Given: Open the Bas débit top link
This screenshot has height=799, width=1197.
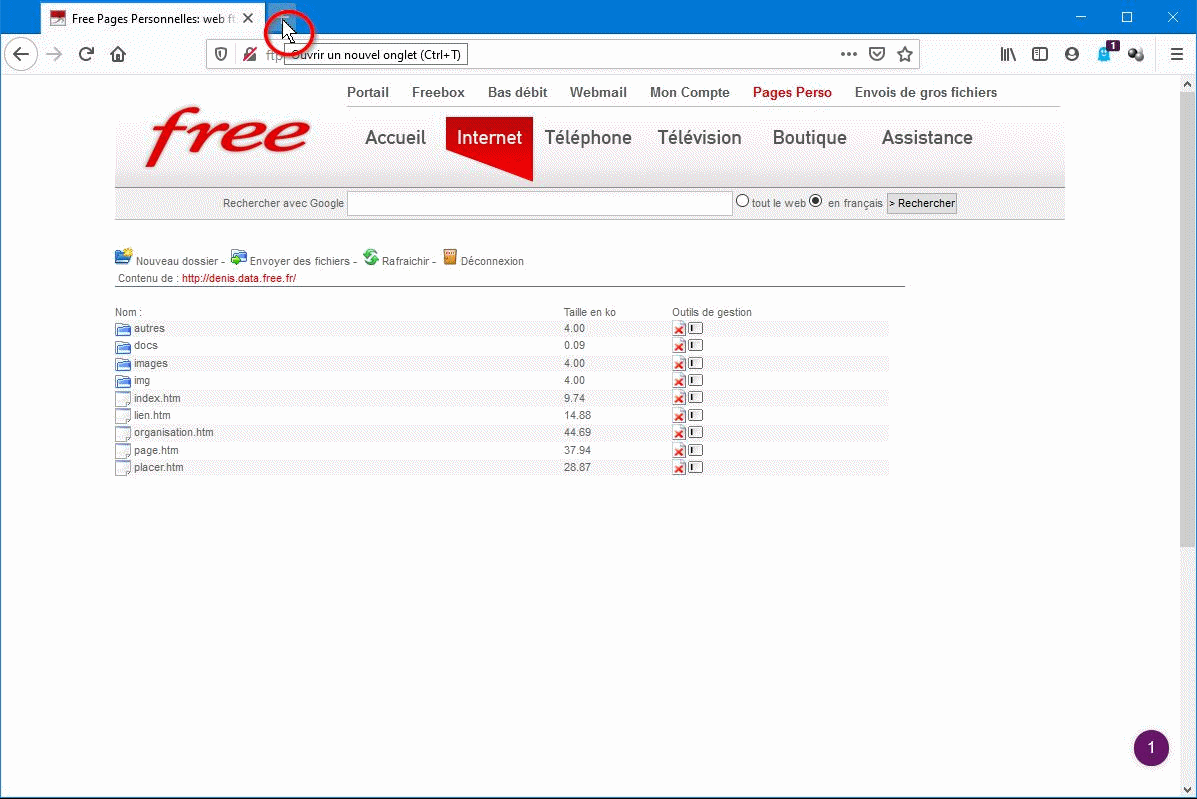Looking at the screenshot, I should [x=518, y=92].
